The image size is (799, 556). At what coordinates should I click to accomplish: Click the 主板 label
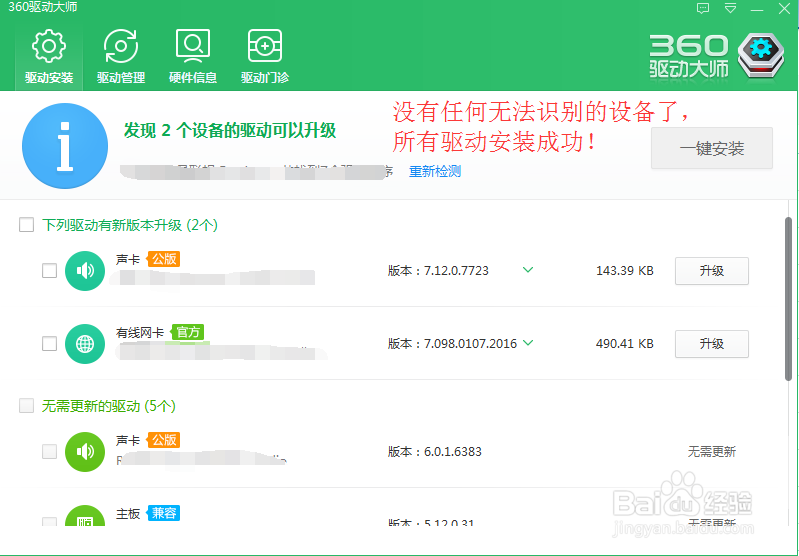128,513
